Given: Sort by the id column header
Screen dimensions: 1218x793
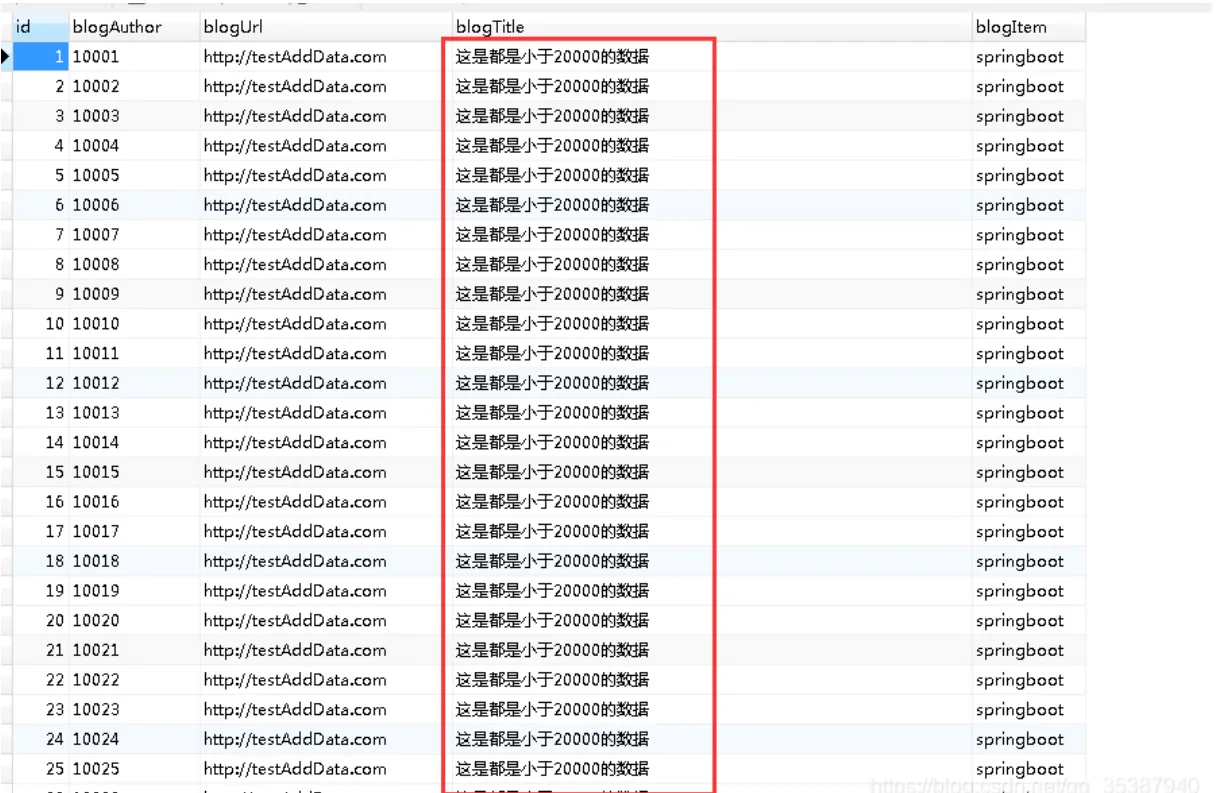Looking at the screenshot, I should (40, 27).
